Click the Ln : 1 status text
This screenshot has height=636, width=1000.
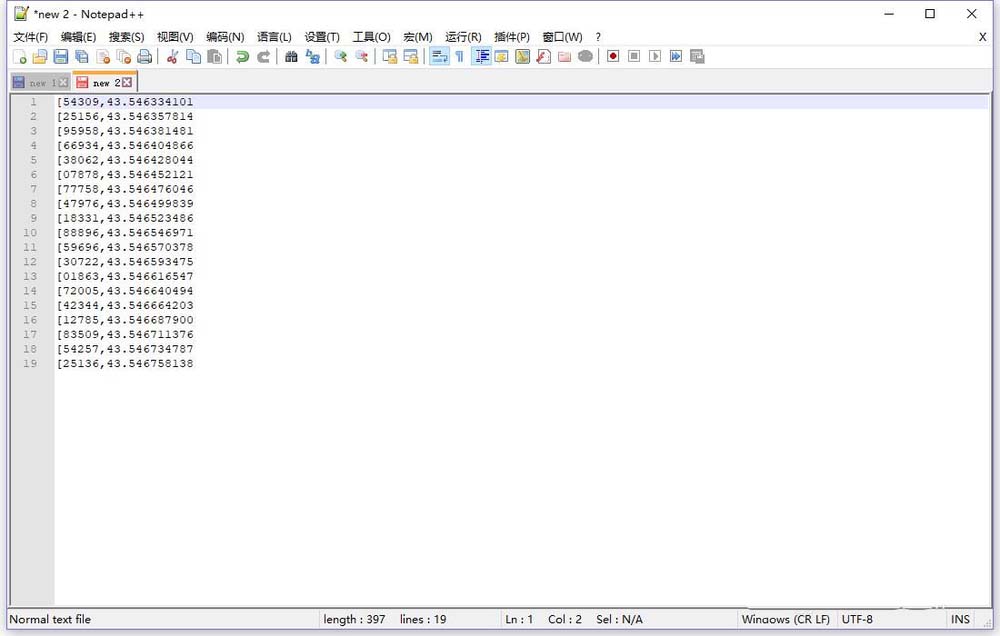(x=518, y=619)
